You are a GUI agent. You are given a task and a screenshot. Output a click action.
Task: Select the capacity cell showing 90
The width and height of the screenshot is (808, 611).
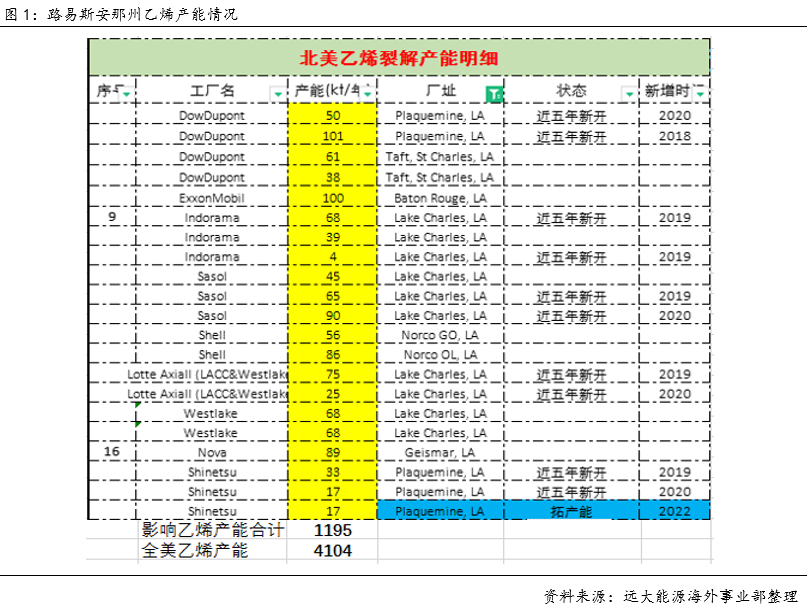(x=333, y=315)
